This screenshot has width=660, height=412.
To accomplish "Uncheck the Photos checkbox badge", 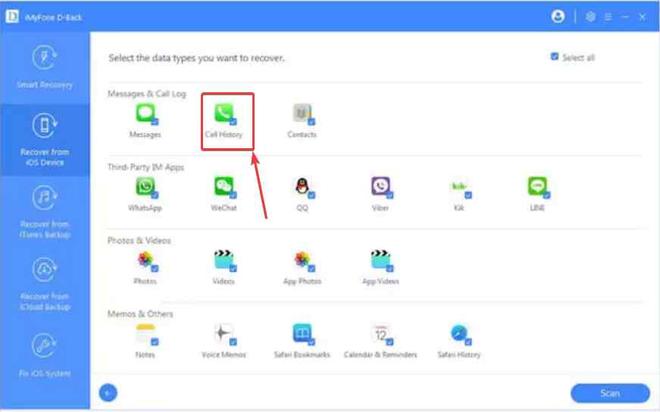I will 154,268.
